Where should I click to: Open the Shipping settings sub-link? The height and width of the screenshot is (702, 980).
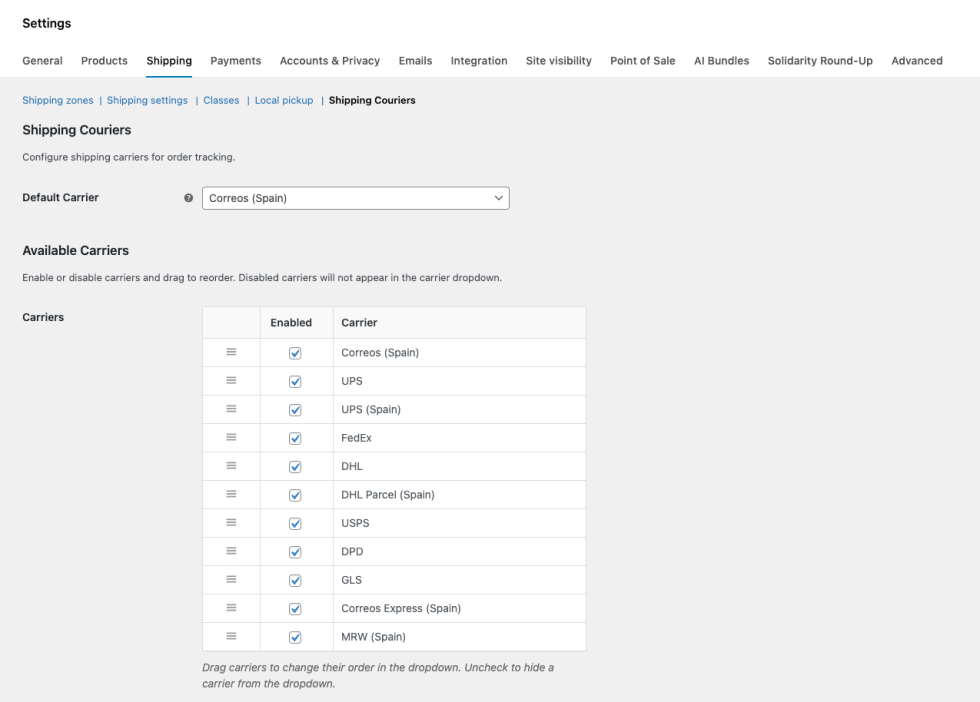pyautogui.click(x=147, y=100)
